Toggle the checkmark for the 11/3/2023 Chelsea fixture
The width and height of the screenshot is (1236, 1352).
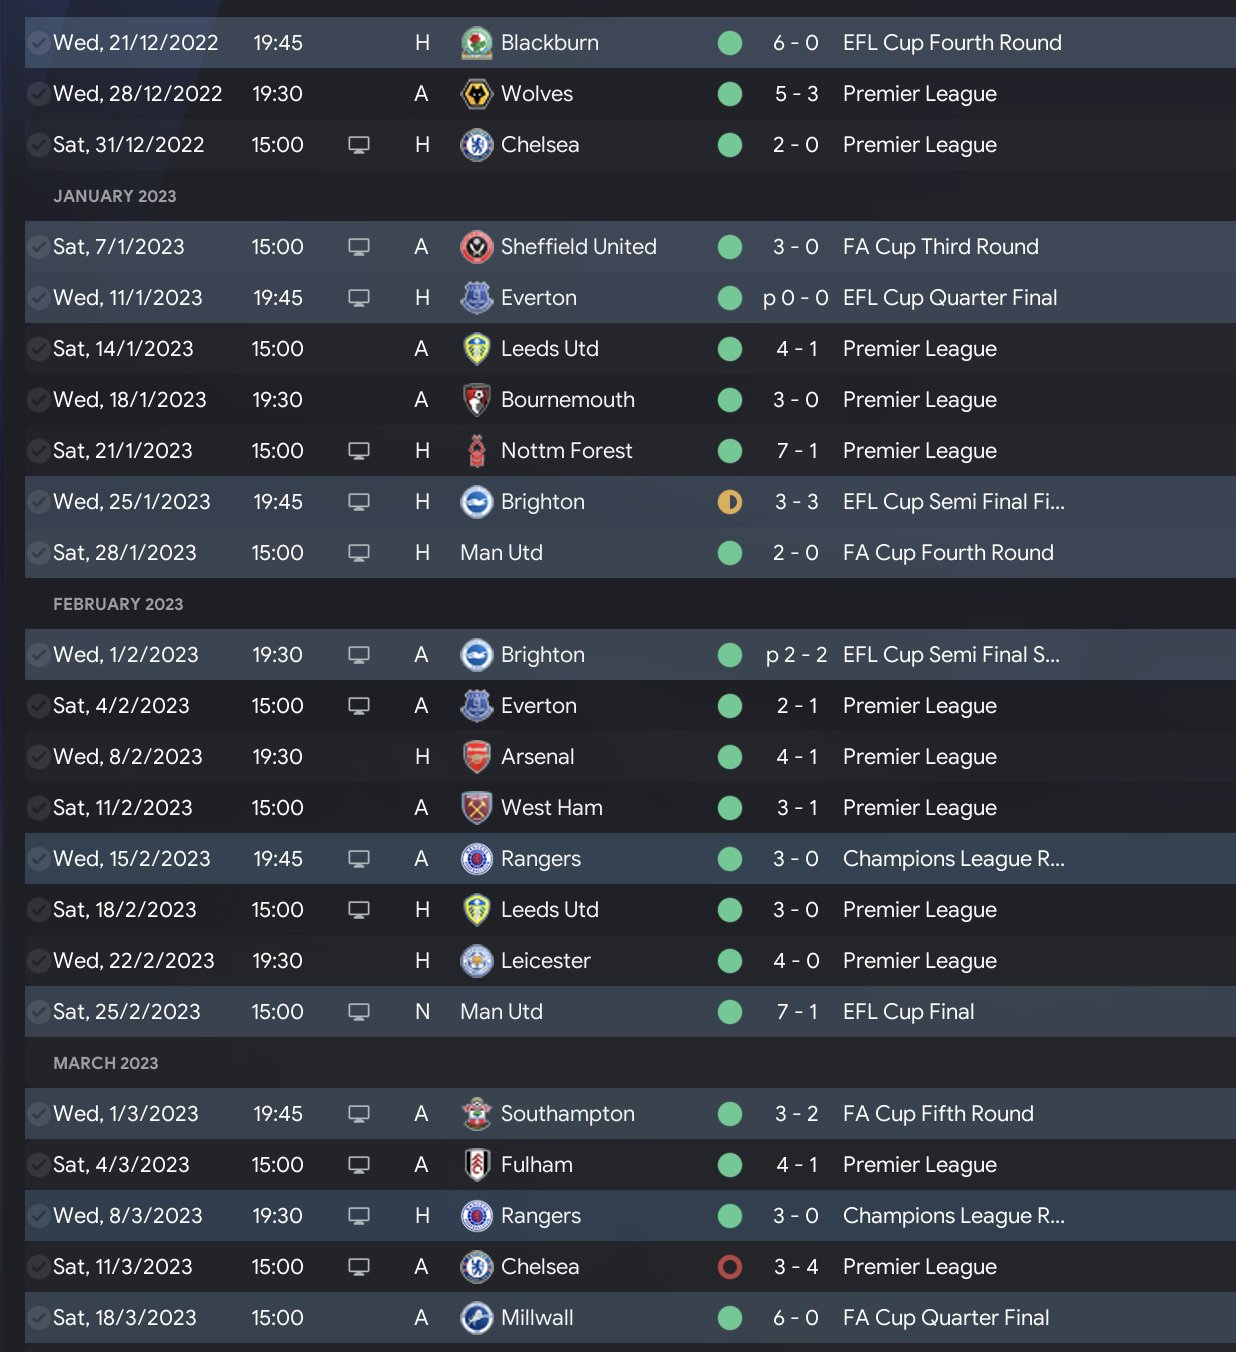[x=39, y=1267]
